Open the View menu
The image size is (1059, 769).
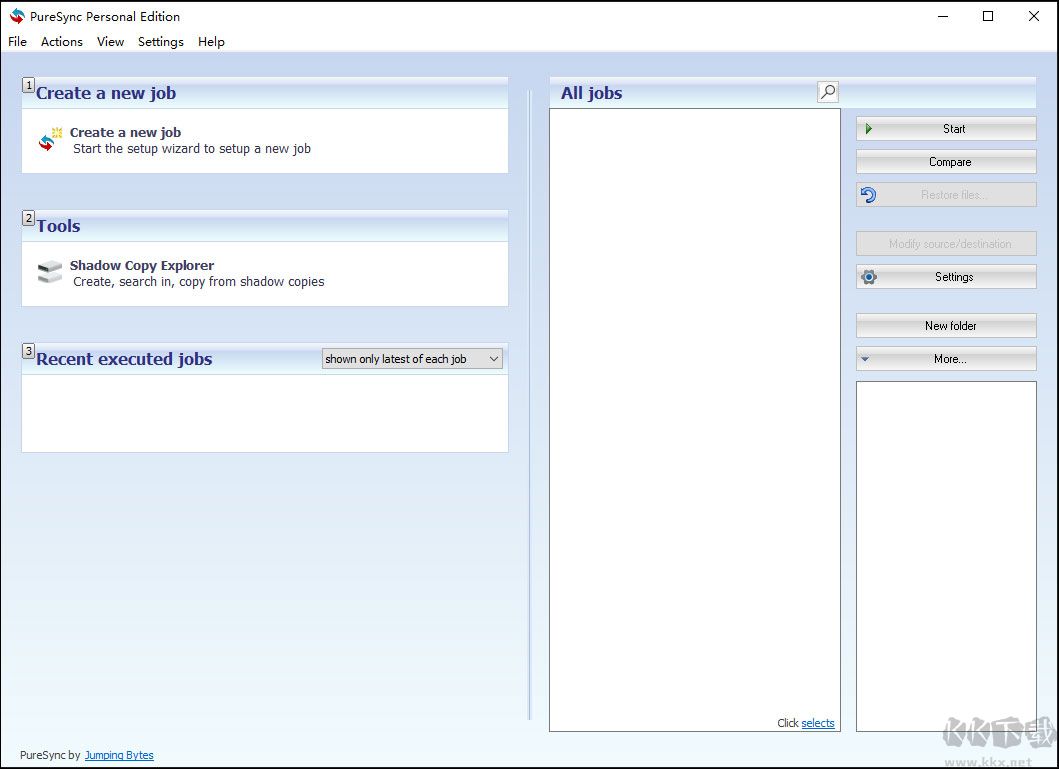pyautogui.click(x=110, y=42)
